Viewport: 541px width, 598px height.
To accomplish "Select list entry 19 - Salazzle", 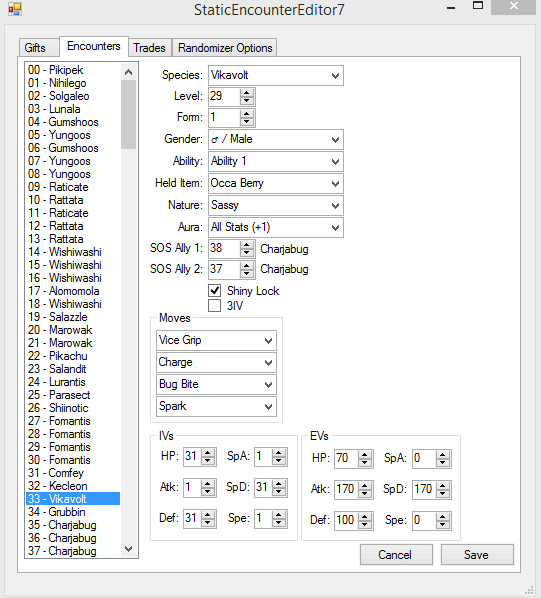I will coord(72,317).
